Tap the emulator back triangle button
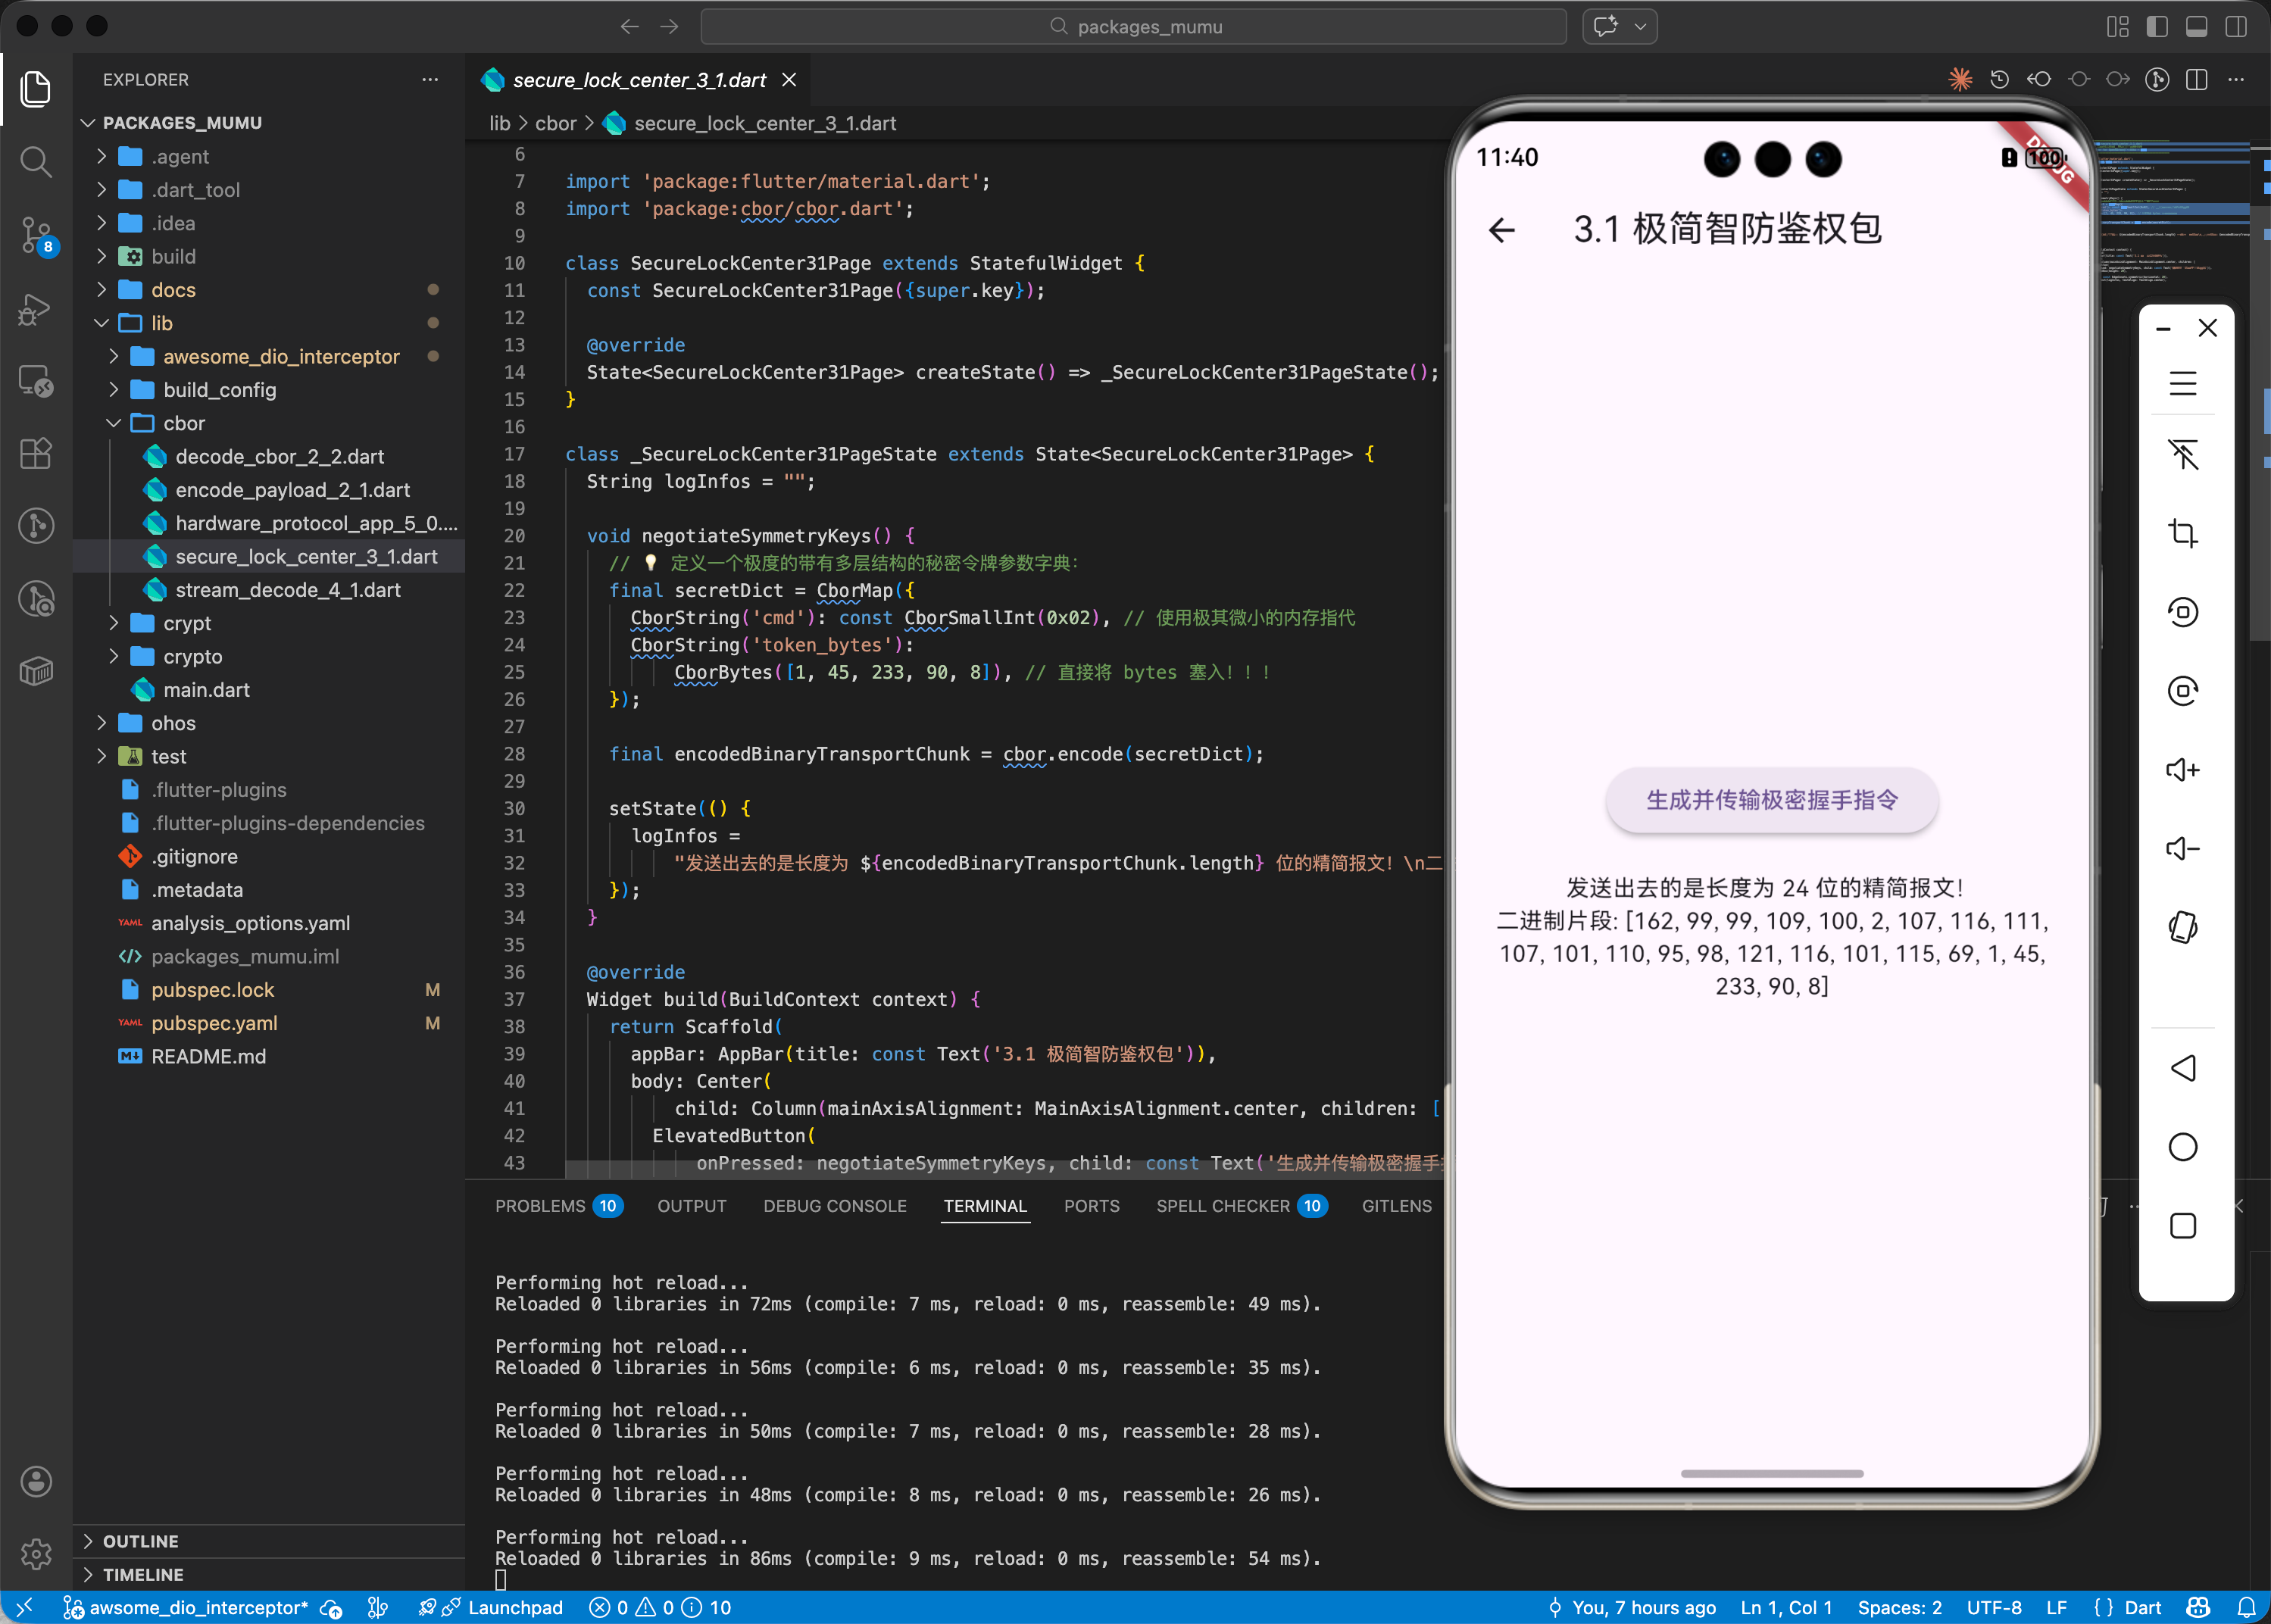Viewport: 2271px width, 1624px height. [2182, 1068]
